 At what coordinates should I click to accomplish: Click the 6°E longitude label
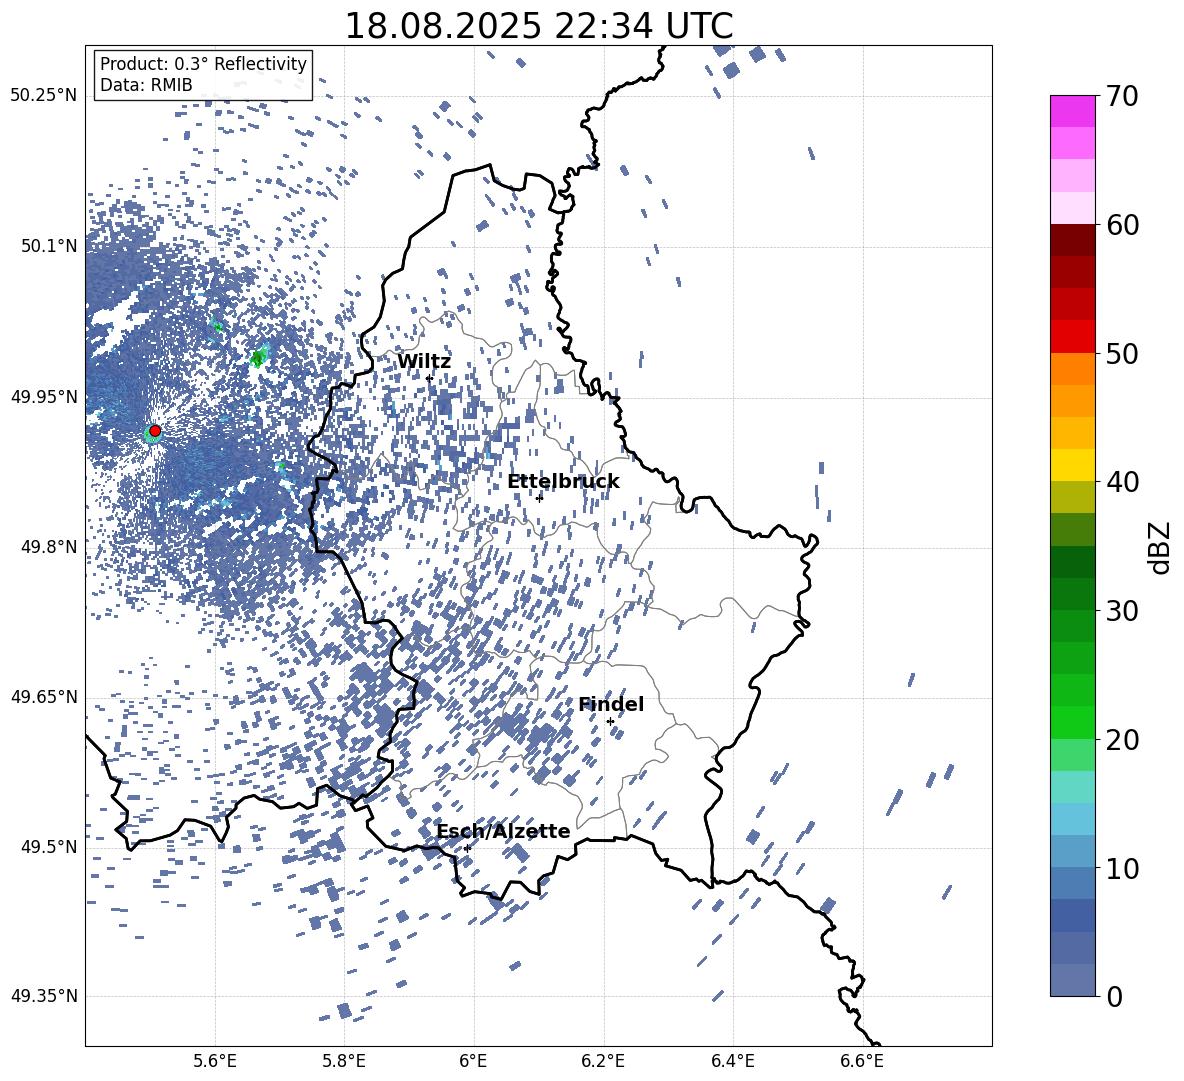(473, 1061)
